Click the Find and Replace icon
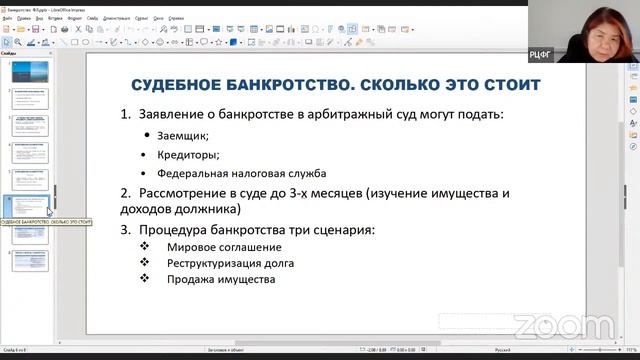The image size is (640, 360). coord(163,29)
